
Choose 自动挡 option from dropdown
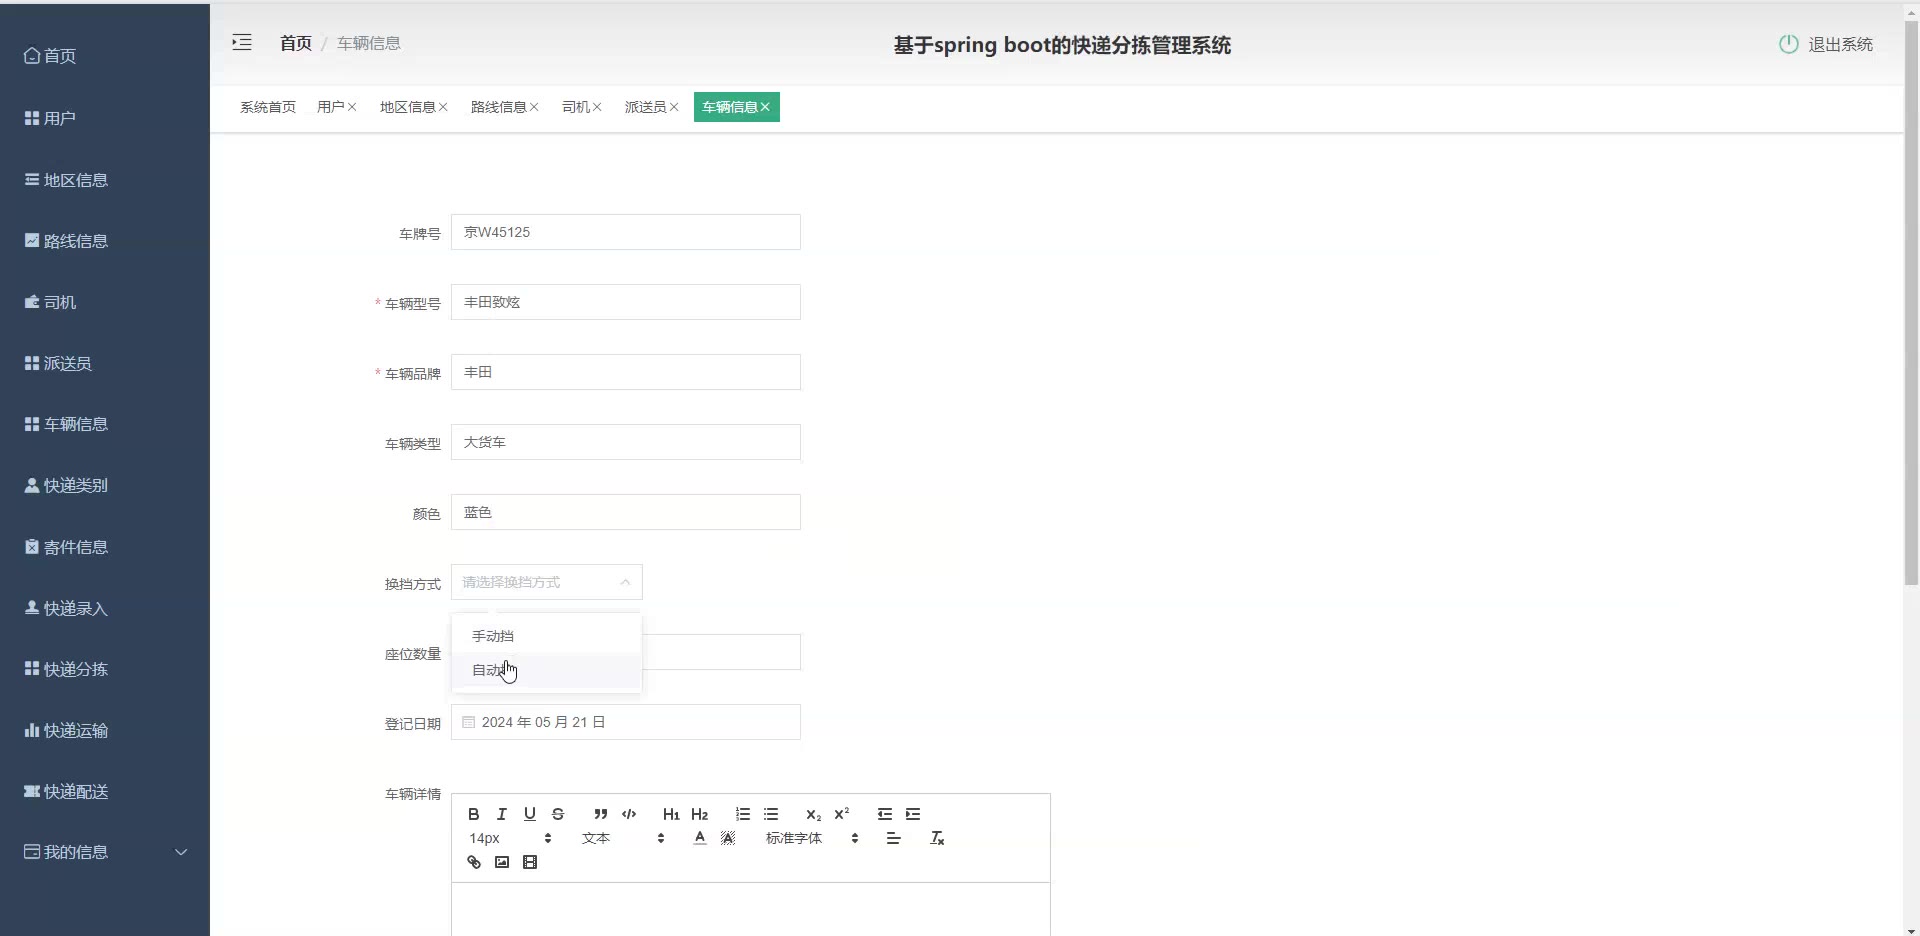pos(547,670)
